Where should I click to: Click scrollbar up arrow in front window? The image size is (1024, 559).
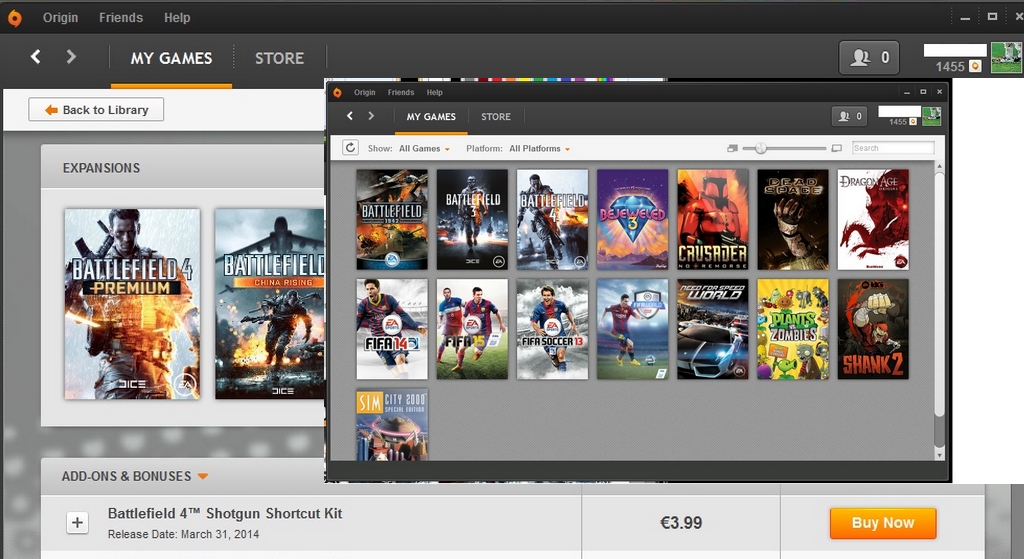point(940,167)
